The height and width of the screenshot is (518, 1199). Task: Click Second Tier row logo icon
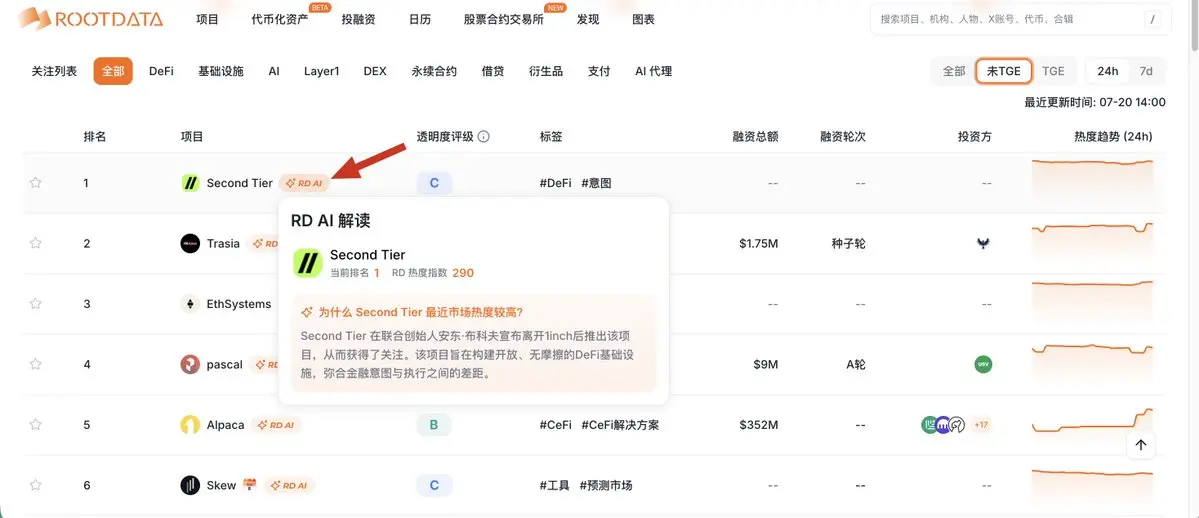190,183
